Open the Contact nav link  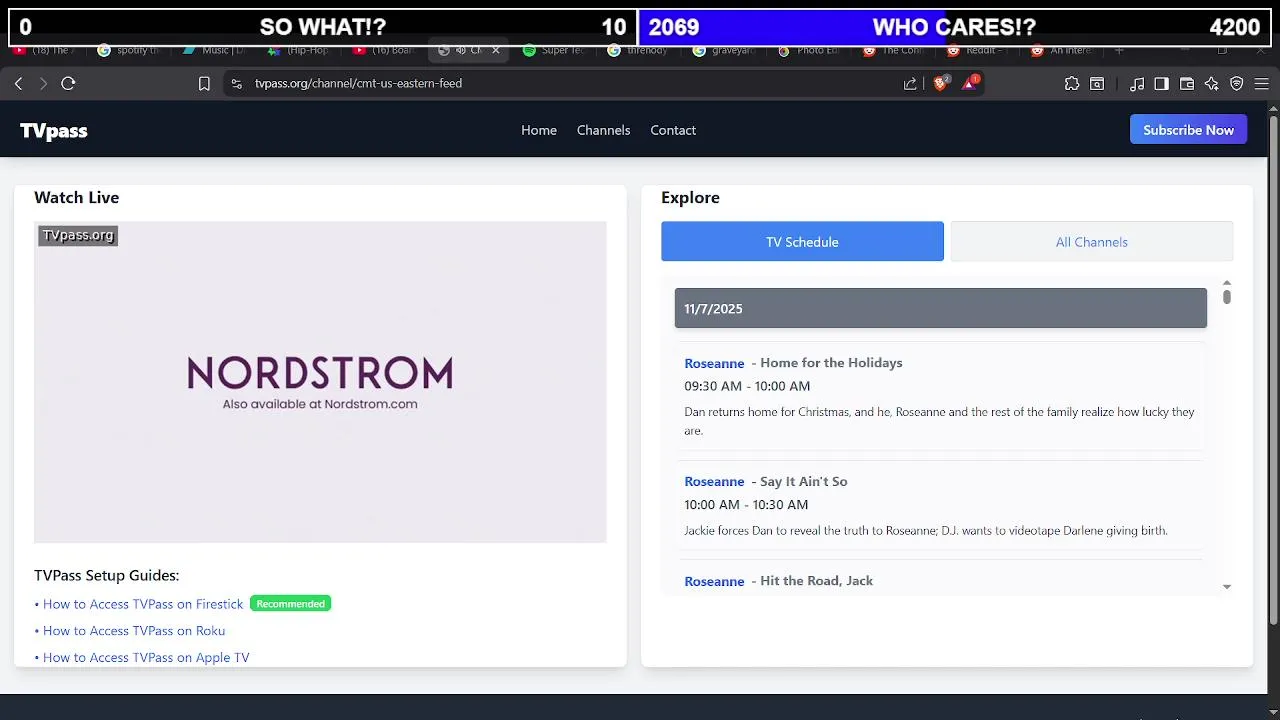673,130
